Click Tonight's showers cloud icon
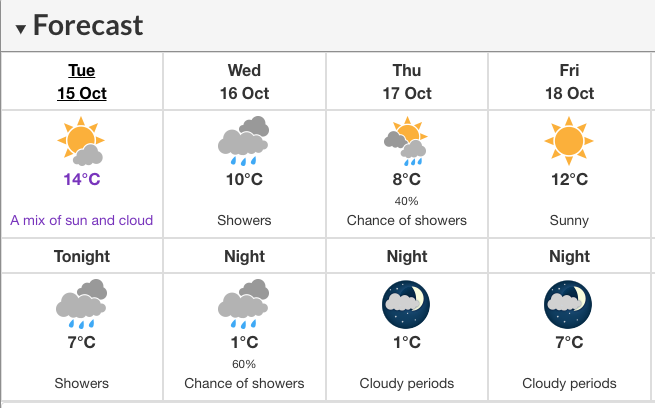Screen dimensions: 655x408 81,304
